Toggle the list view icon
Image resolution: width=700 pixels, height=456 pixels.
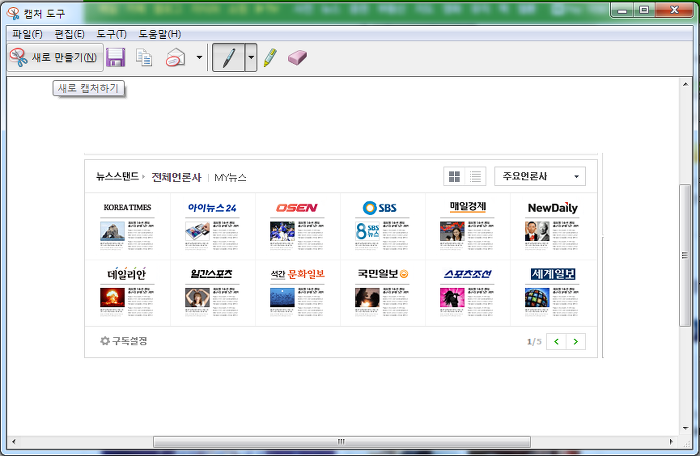[475, 176]
